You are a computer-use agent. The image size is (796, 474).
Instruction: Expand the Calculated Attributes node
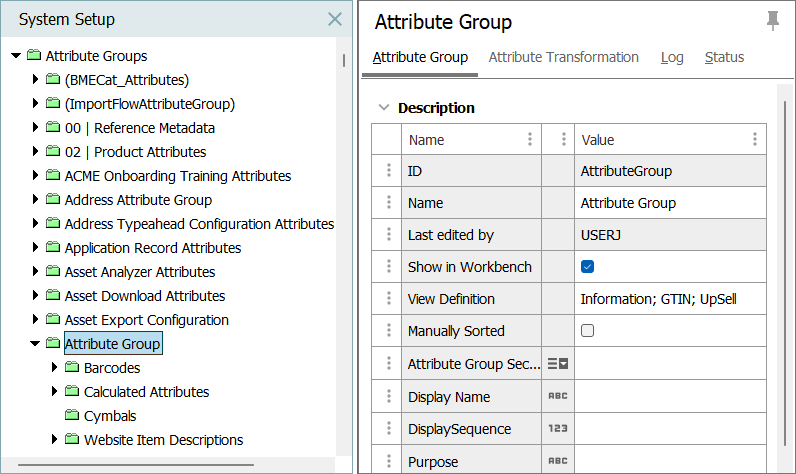coord(55,392)
